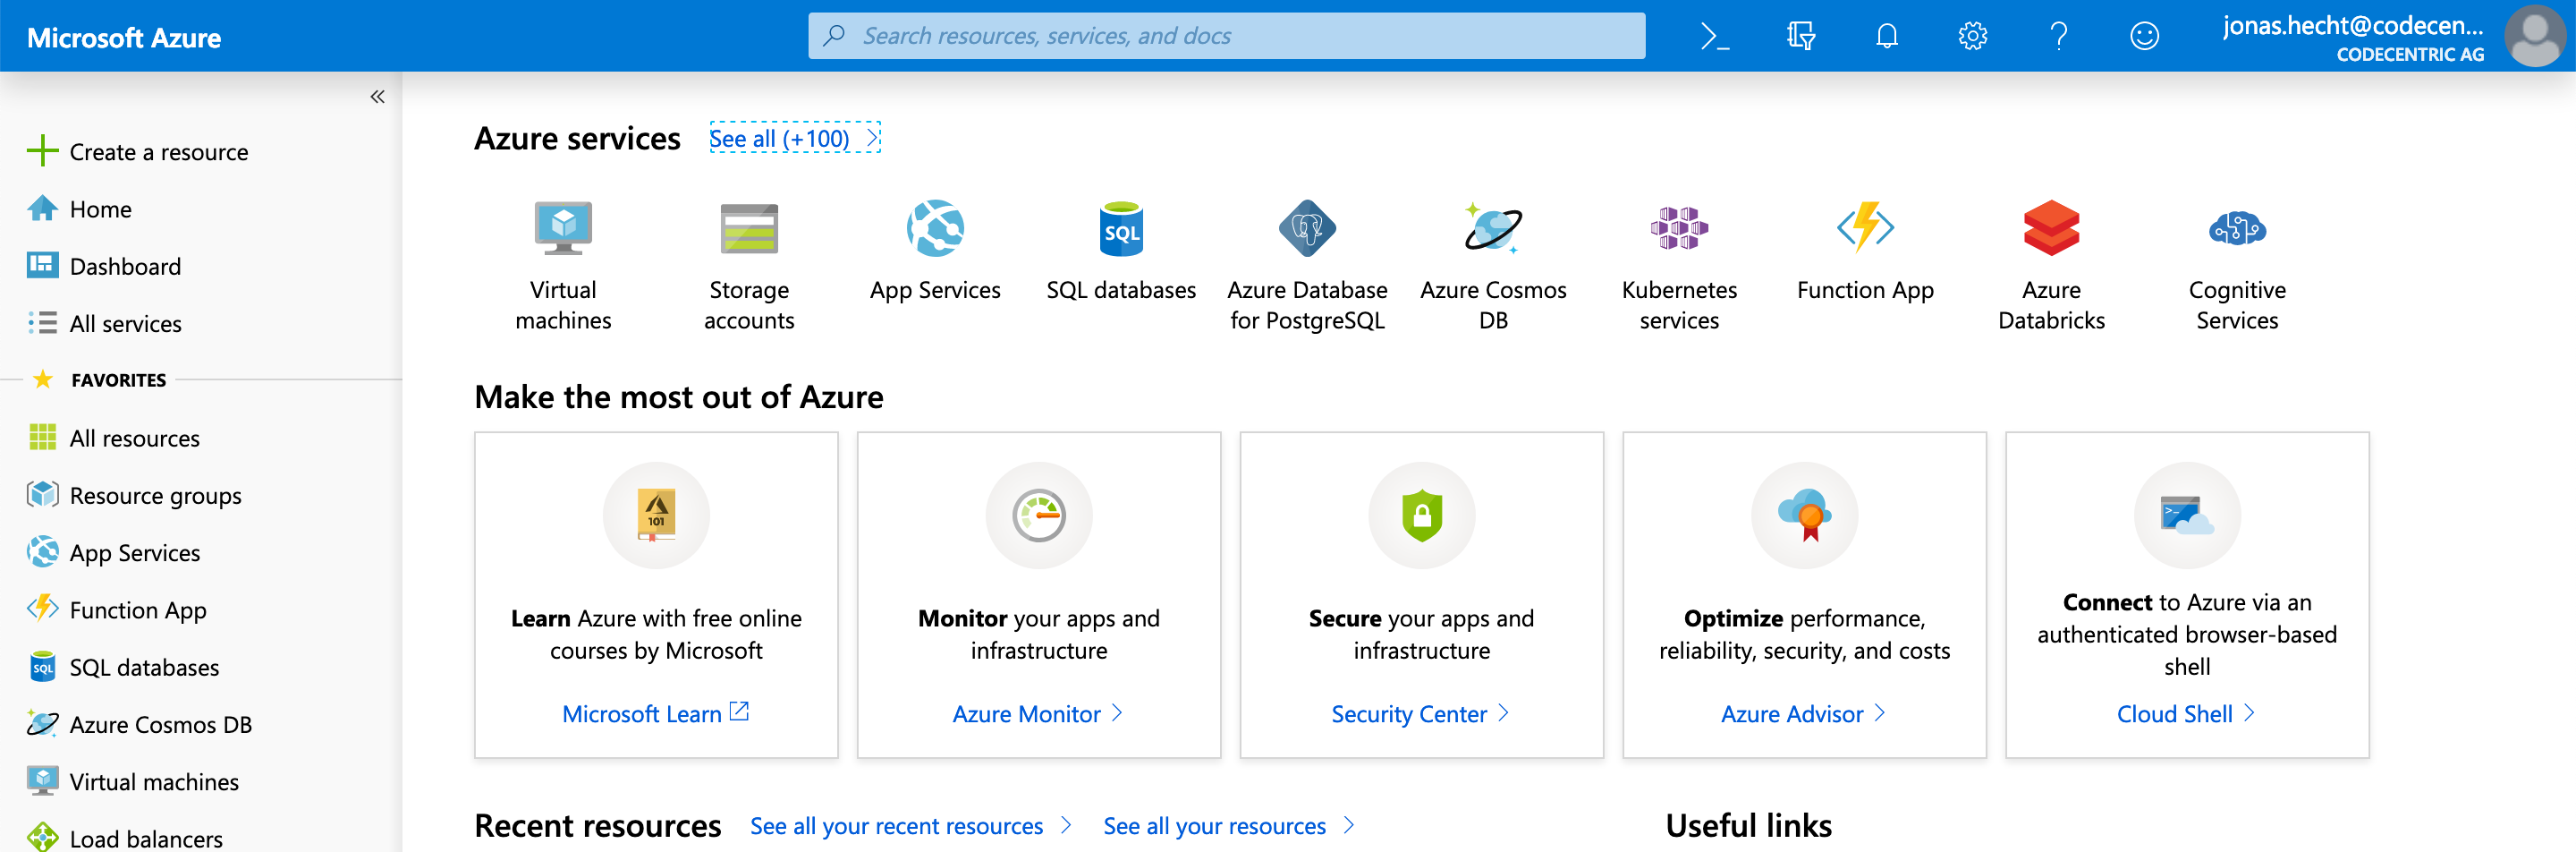Screen dimensions: 2576x852
Task: Open the feedback smiley icon
Action: [2144, 37]
